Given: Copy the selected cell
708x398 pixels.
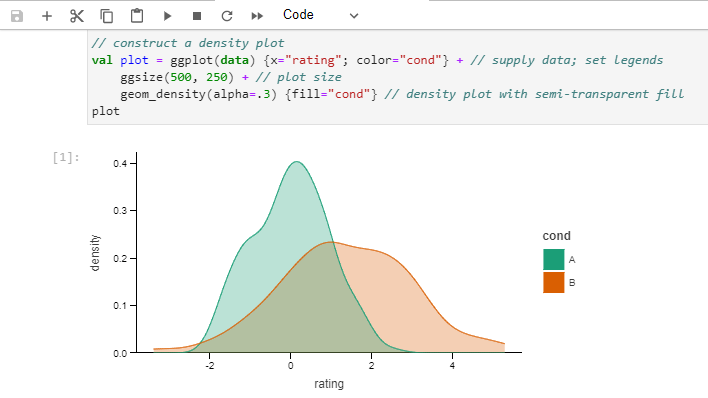Looking at the screenshot, I should coord(107,16).
